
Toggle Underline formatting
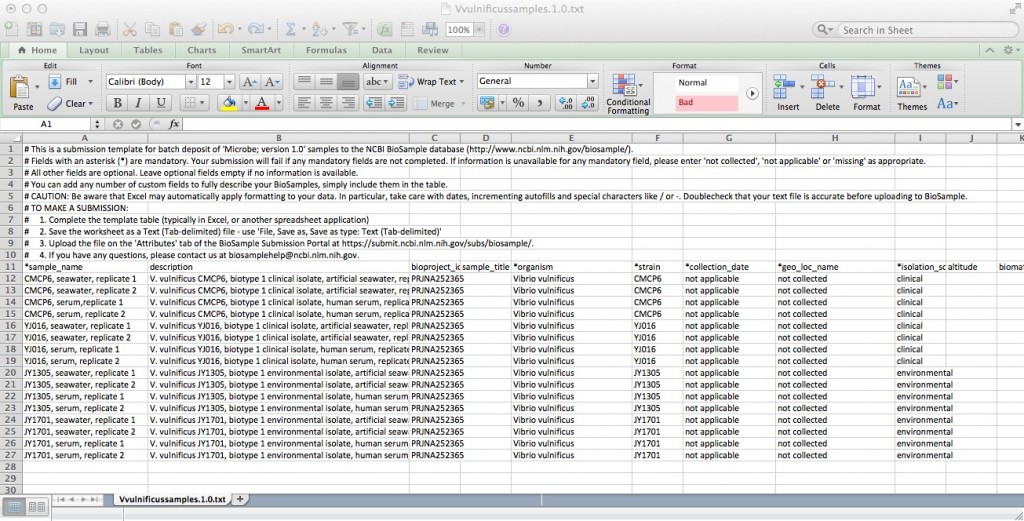click(x=161, y=103)
